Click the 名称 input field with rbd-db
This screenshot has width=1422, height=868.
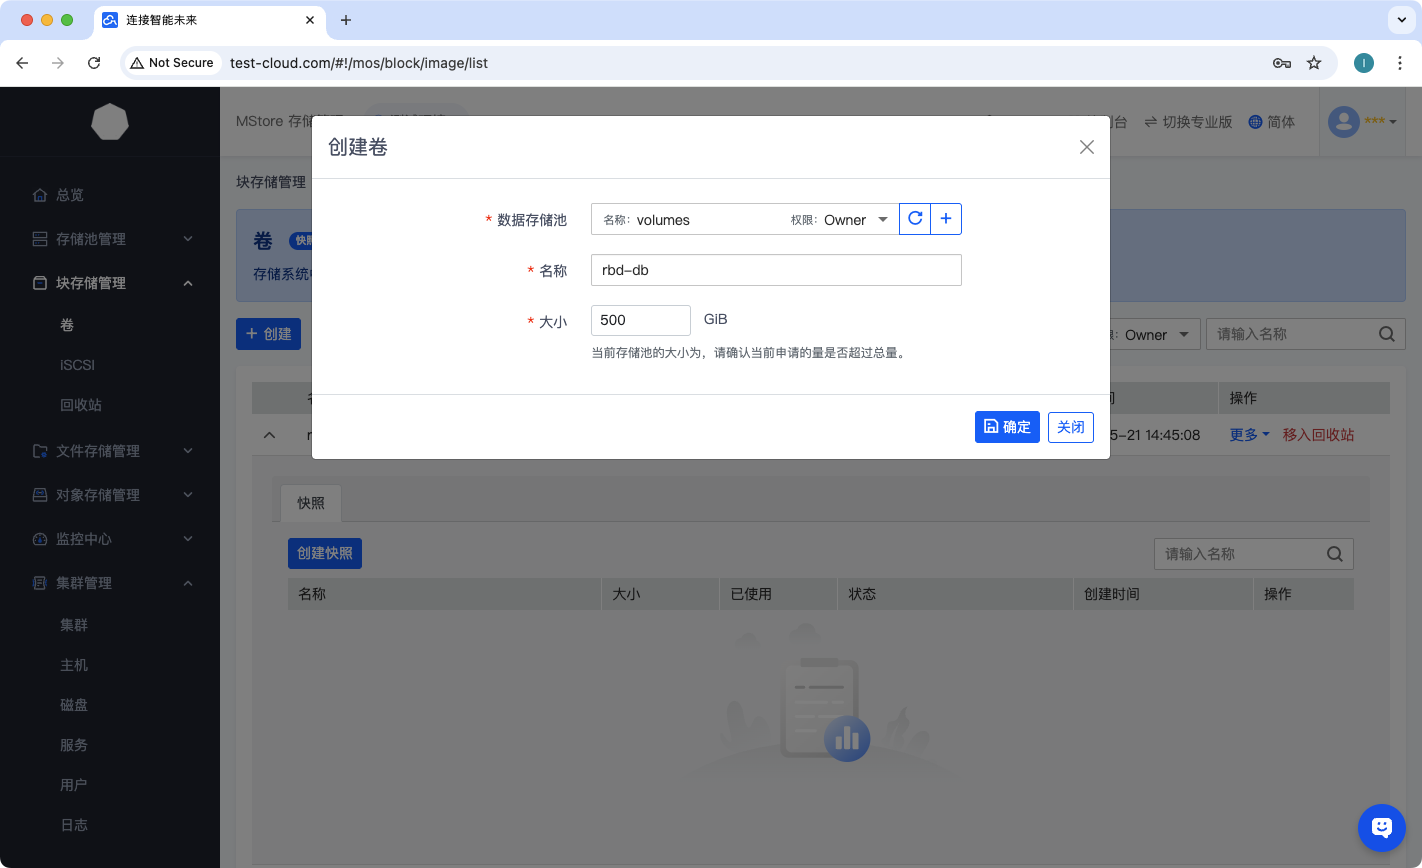(776, 270)
